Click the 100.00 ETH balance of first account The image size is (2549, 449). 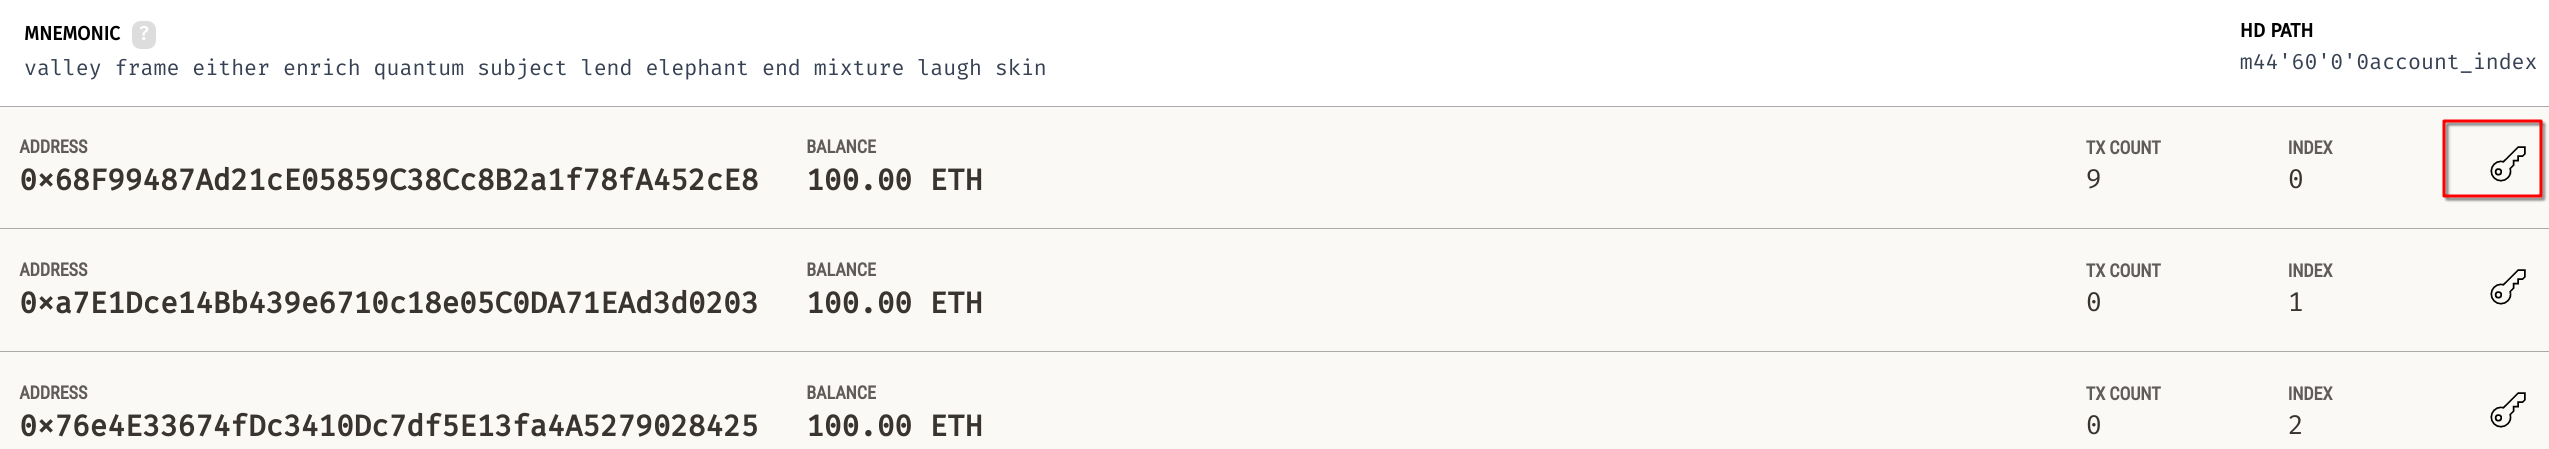[x=894, y=180]
